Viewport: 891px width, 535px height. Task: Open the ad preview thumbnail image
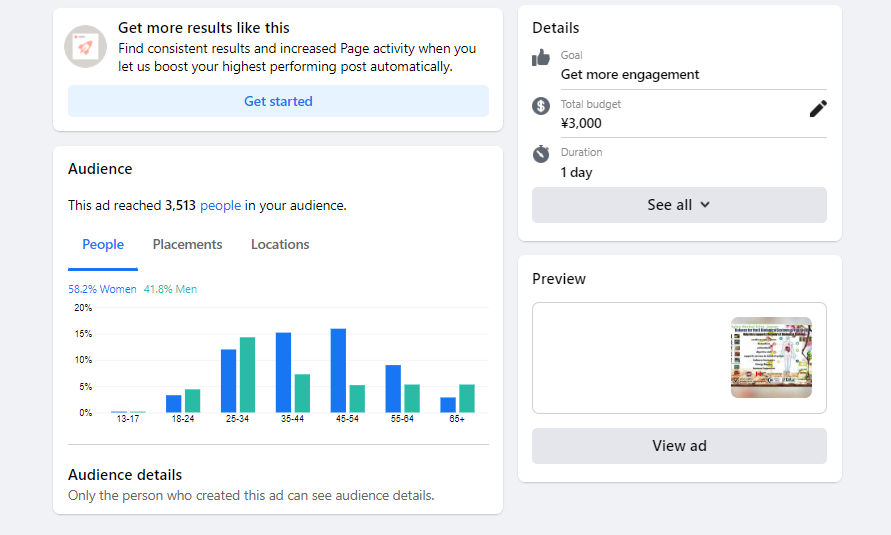pyautogui.click(x=771, y=357)
